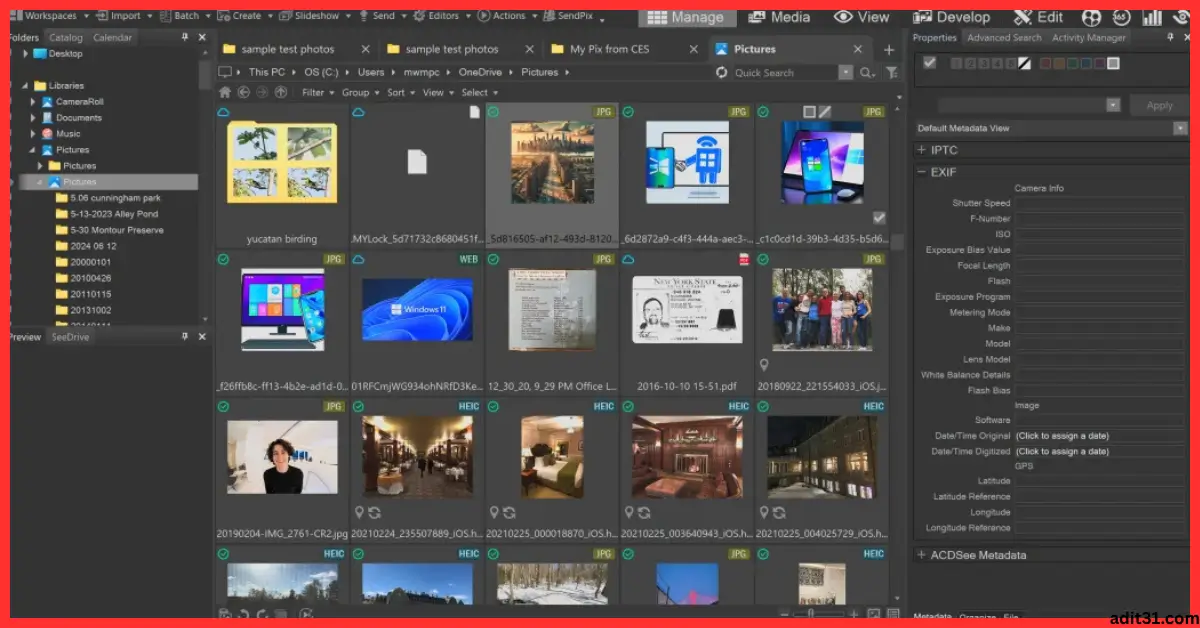Switch to View mode

point(861,17)
